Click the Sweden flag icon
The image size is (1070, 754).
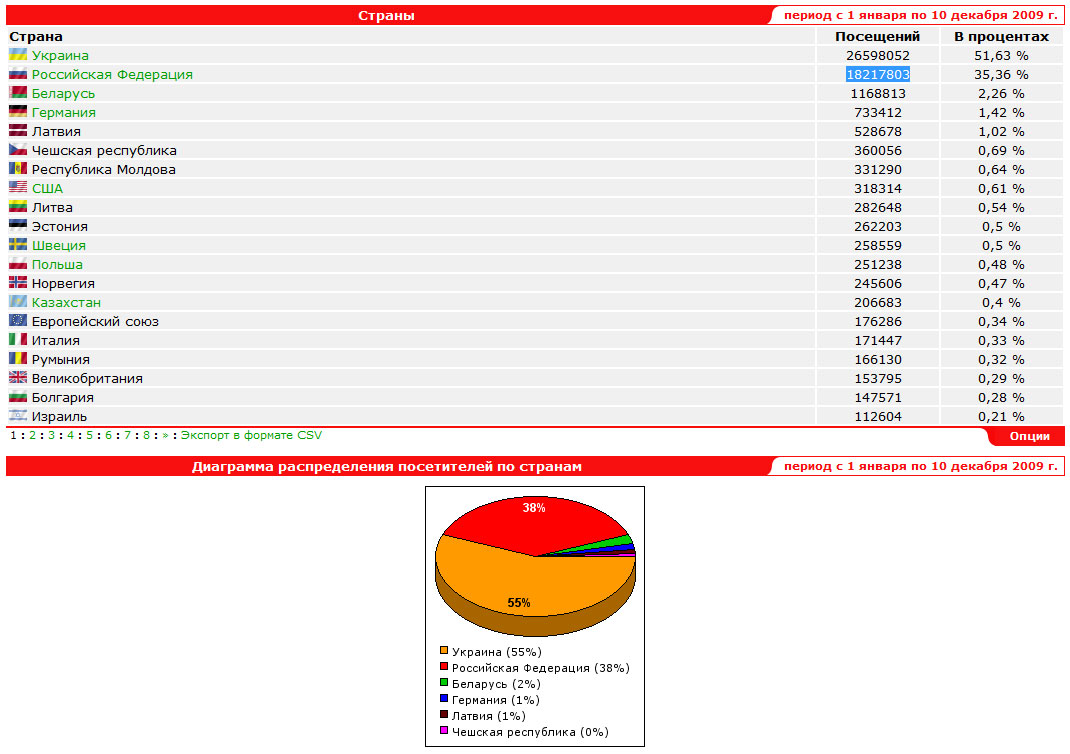(x=18, y=244)
